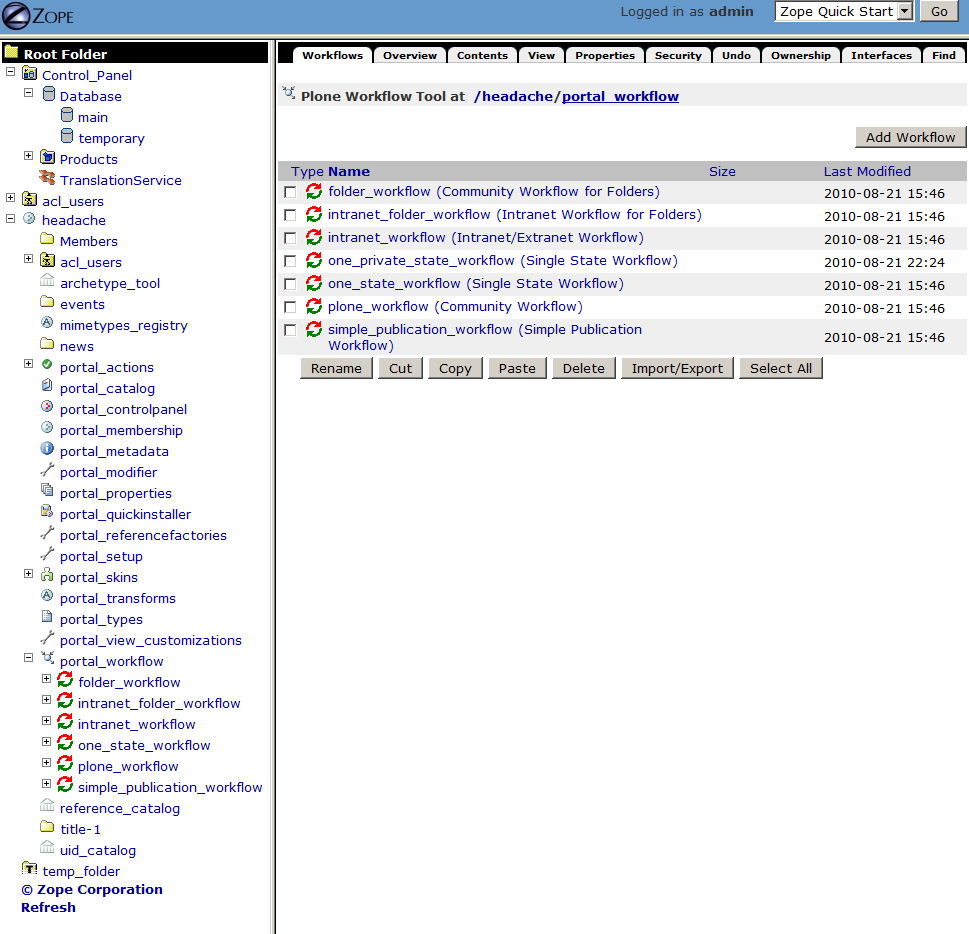The height and width of the screenshot is (934, 969).
Task: Click the Plone Workflow Tool header icon
Action: coord(289,93)
